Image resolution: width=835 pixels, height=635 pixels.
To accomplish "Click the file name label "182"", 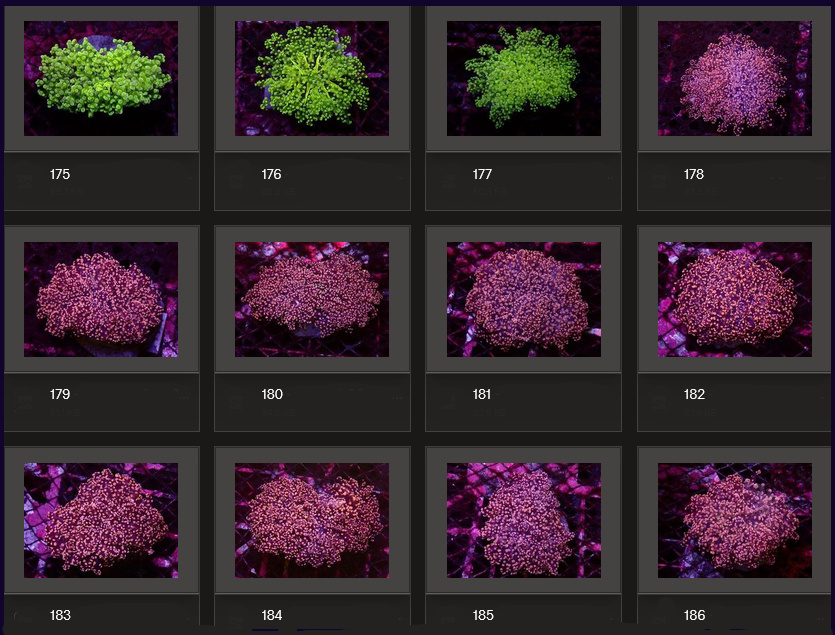I will [694, 394].
